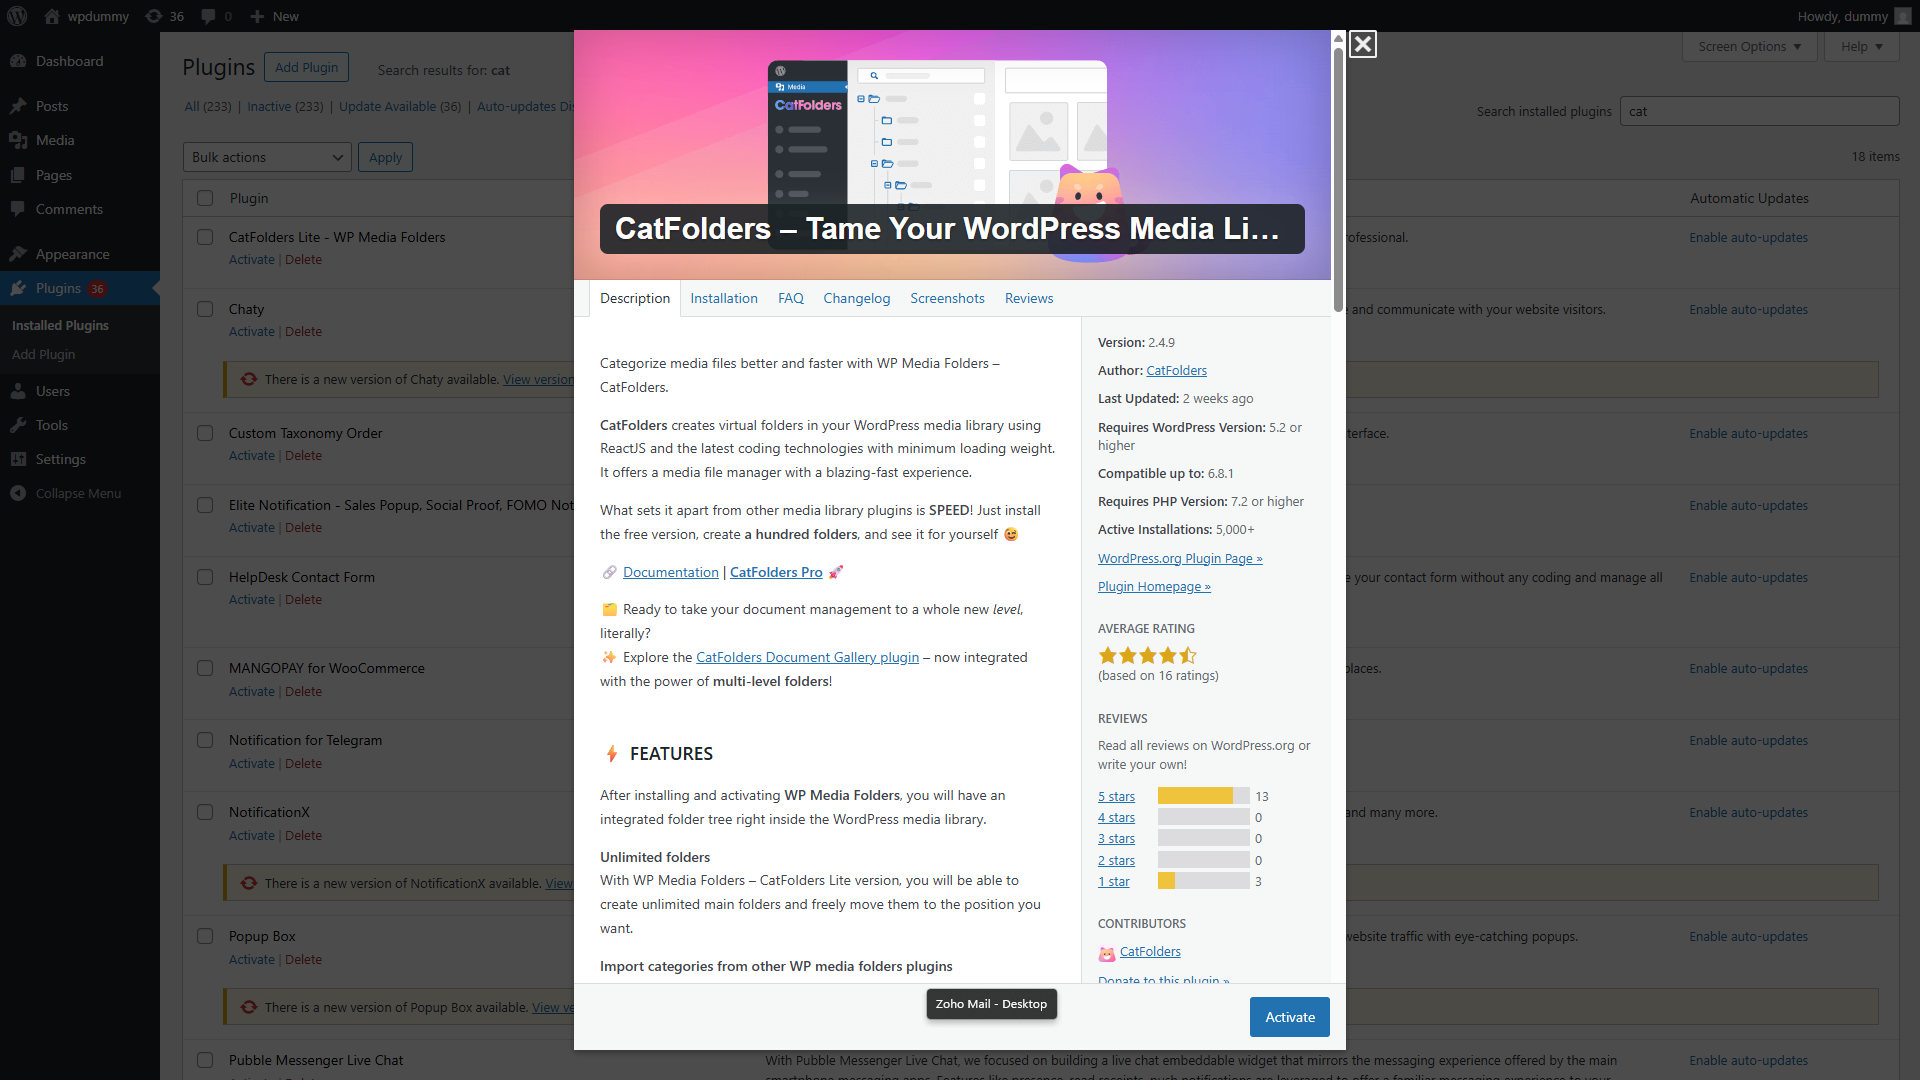
Task: Expand the Help panel
Action: pyautogui.click(x=1862, y=46)
